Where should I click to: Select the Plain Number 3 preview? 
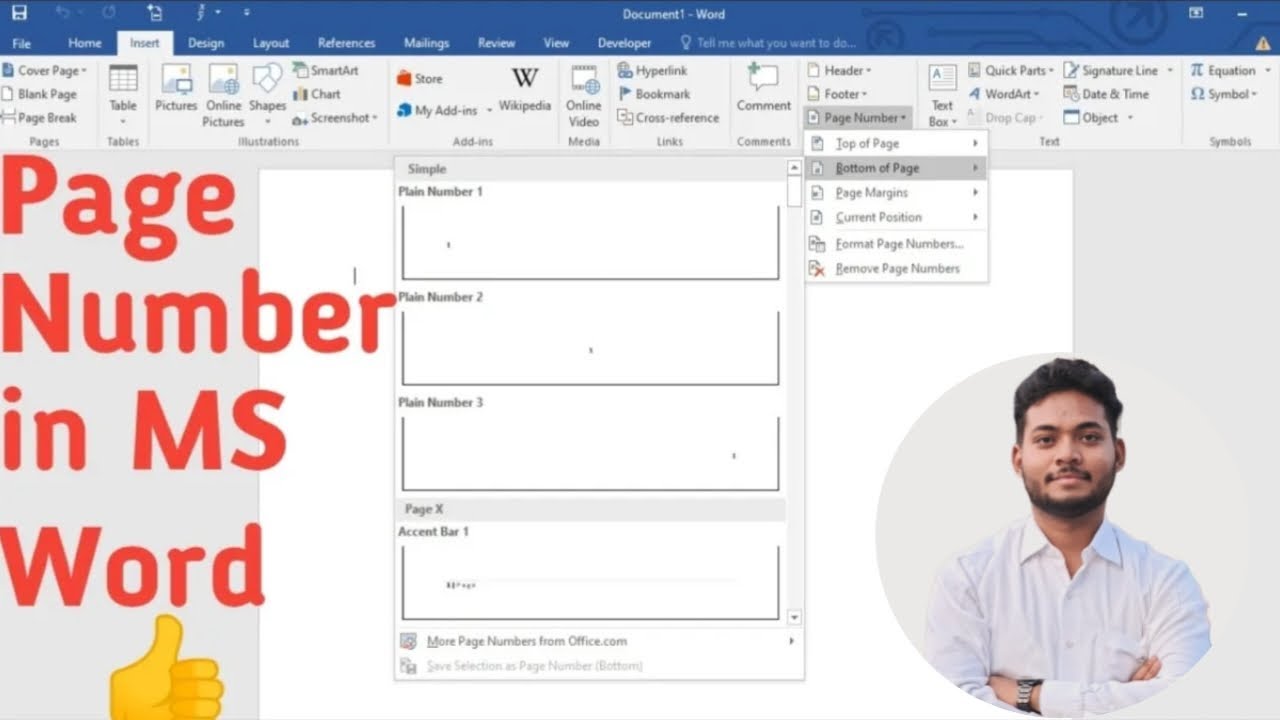pos(590,453)
